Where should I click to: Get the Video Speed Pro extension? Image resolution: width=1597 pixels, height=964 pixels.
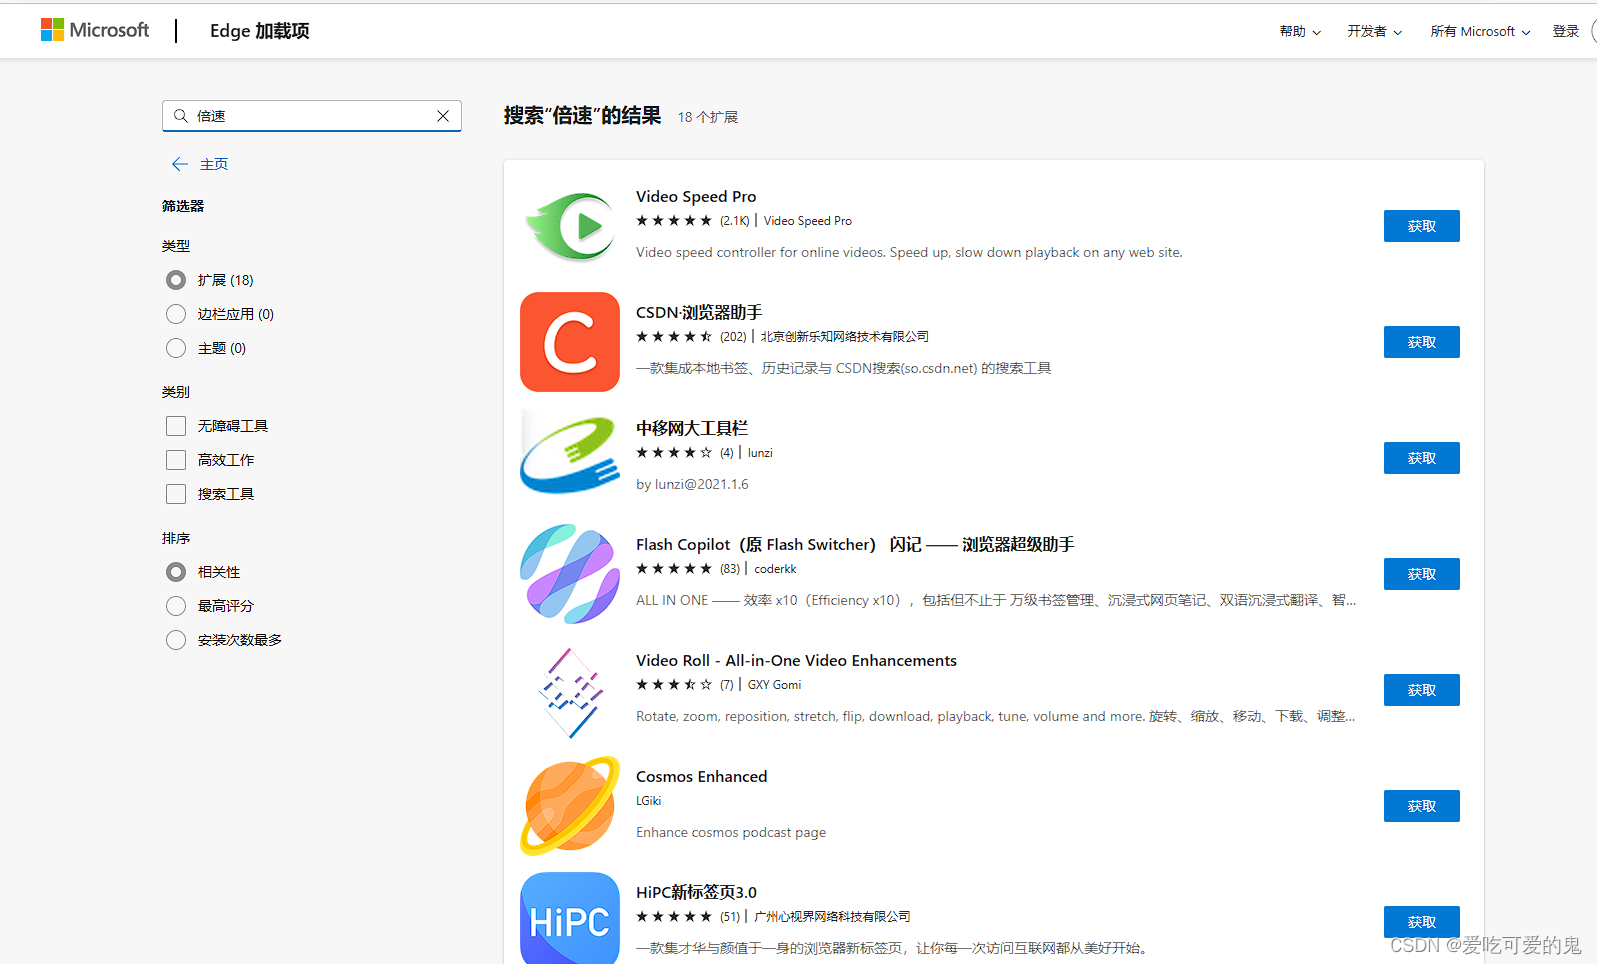1421,226
